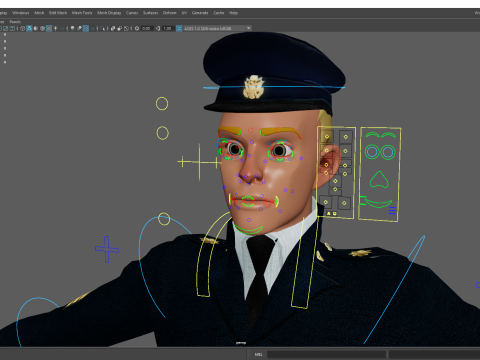480x360 pixels.
Task: Select the green nose control in face panel
Action: (x=379, y=180)
